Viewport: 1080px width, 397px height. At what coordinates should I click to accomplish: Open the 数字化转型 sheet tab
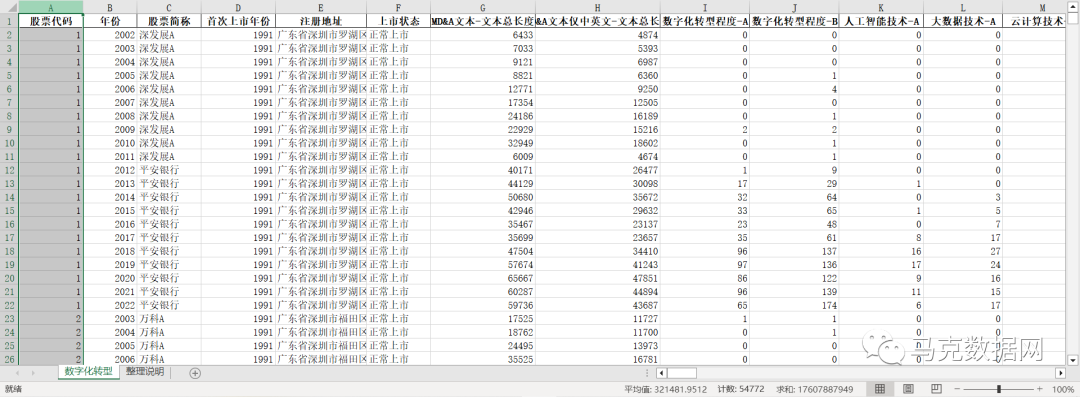click(89, 372)
